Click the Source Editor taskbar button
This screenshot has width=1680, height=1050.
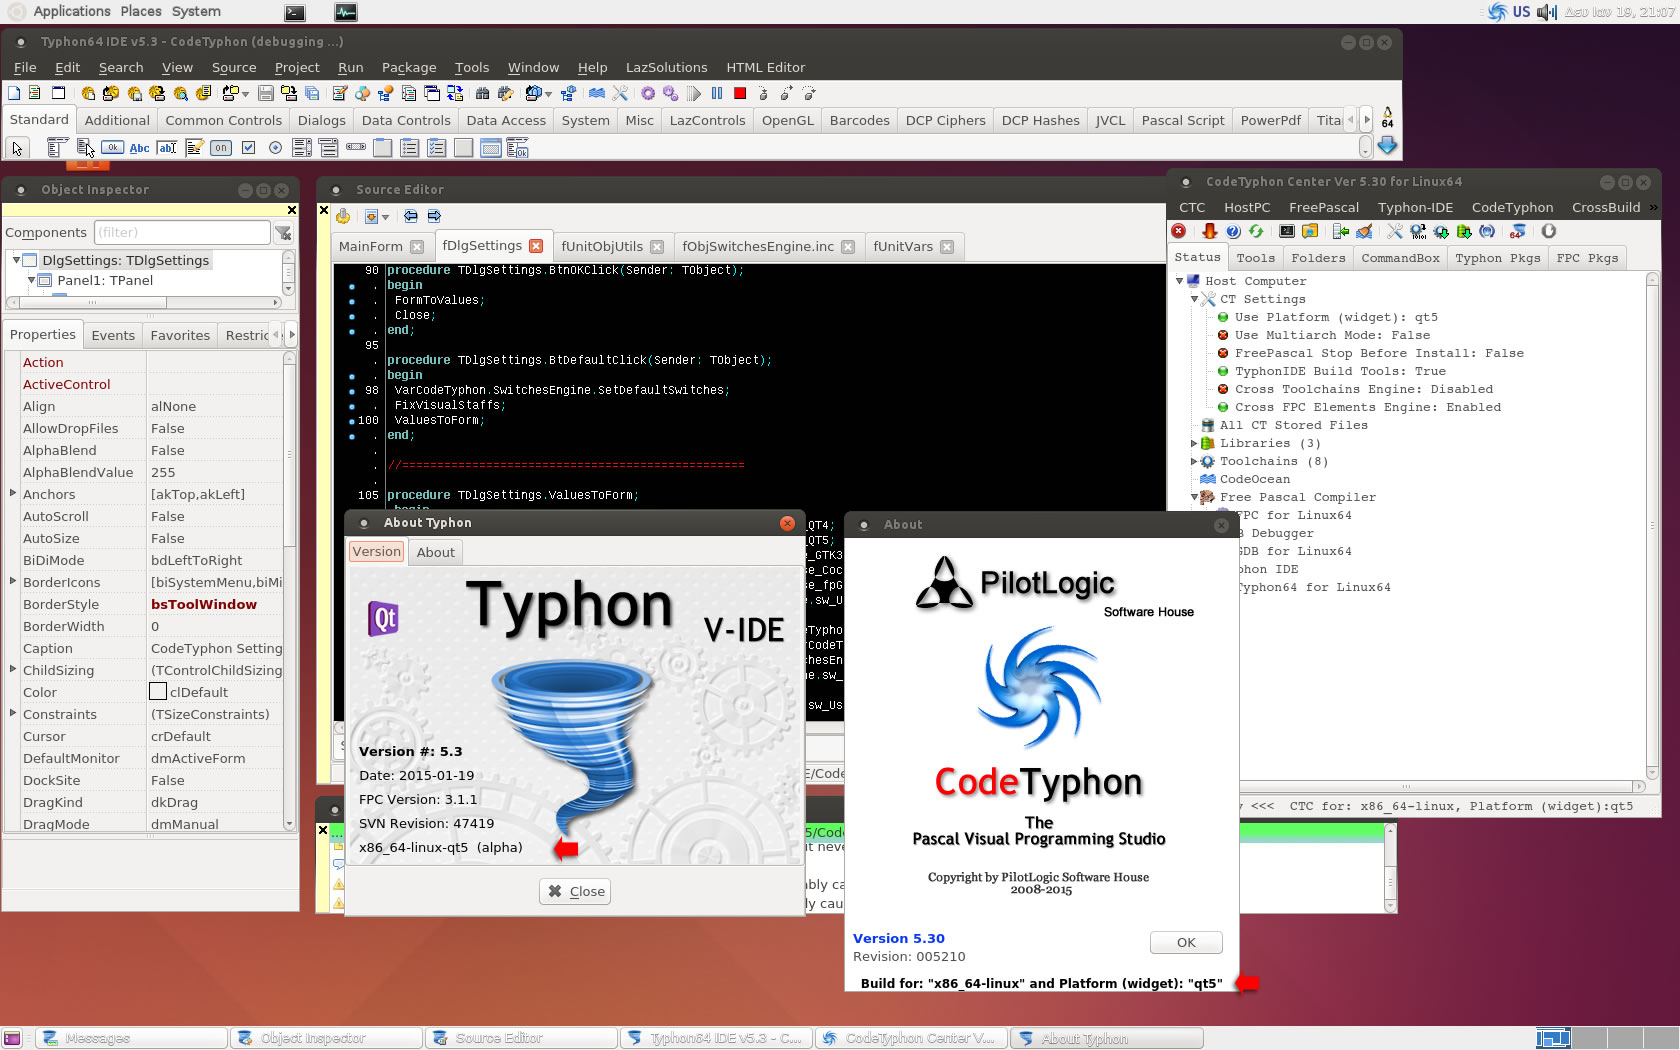pos(521,1038)
